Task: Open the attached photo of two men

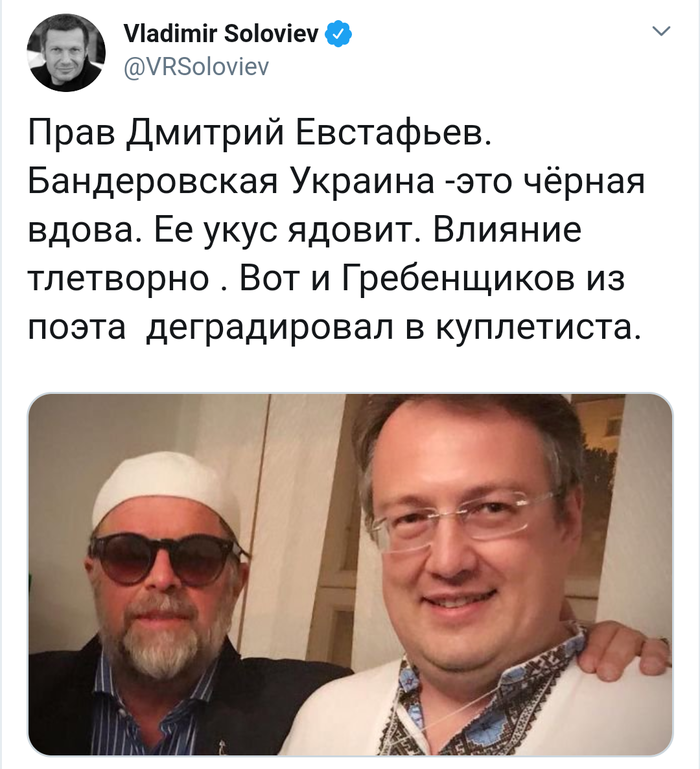Action: coord(350,574)
